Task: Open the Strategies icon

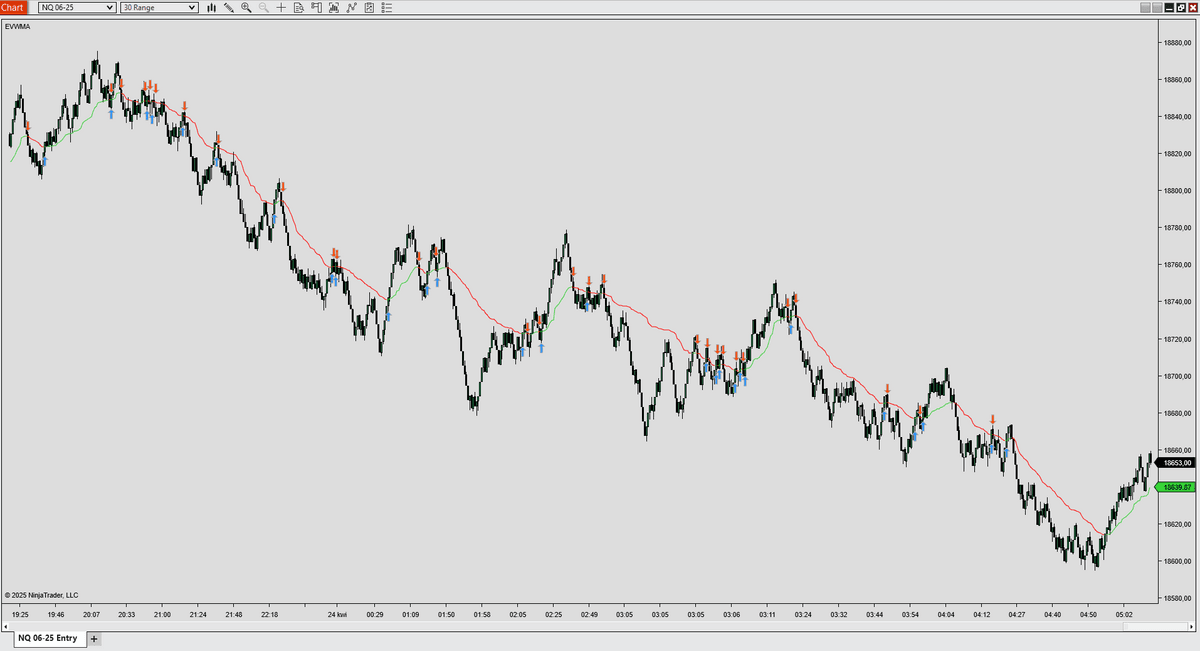Action: pyautogui.click(x=368, y=7)
